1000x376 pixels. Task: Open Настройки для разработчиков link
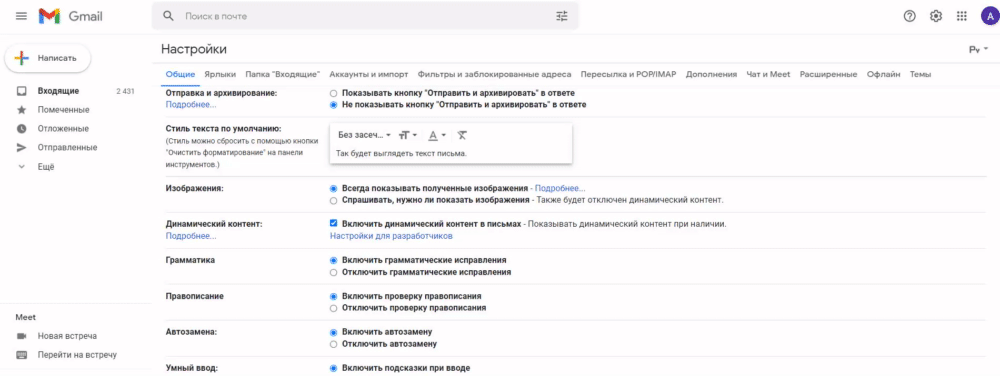[x=391, y=236]
